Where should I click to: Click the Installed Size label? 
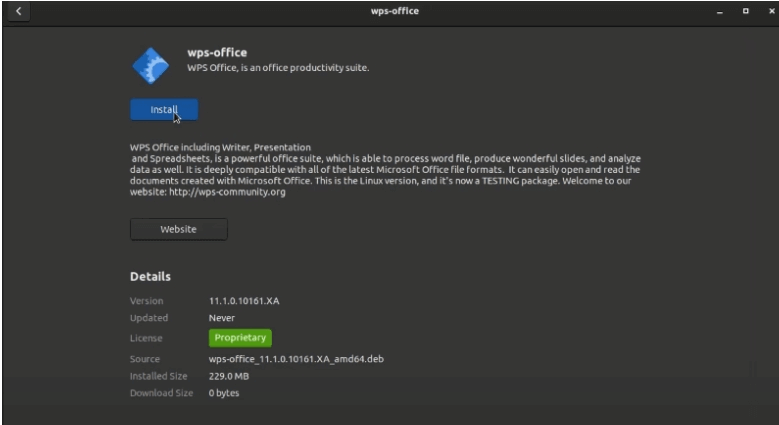(158, 376)
